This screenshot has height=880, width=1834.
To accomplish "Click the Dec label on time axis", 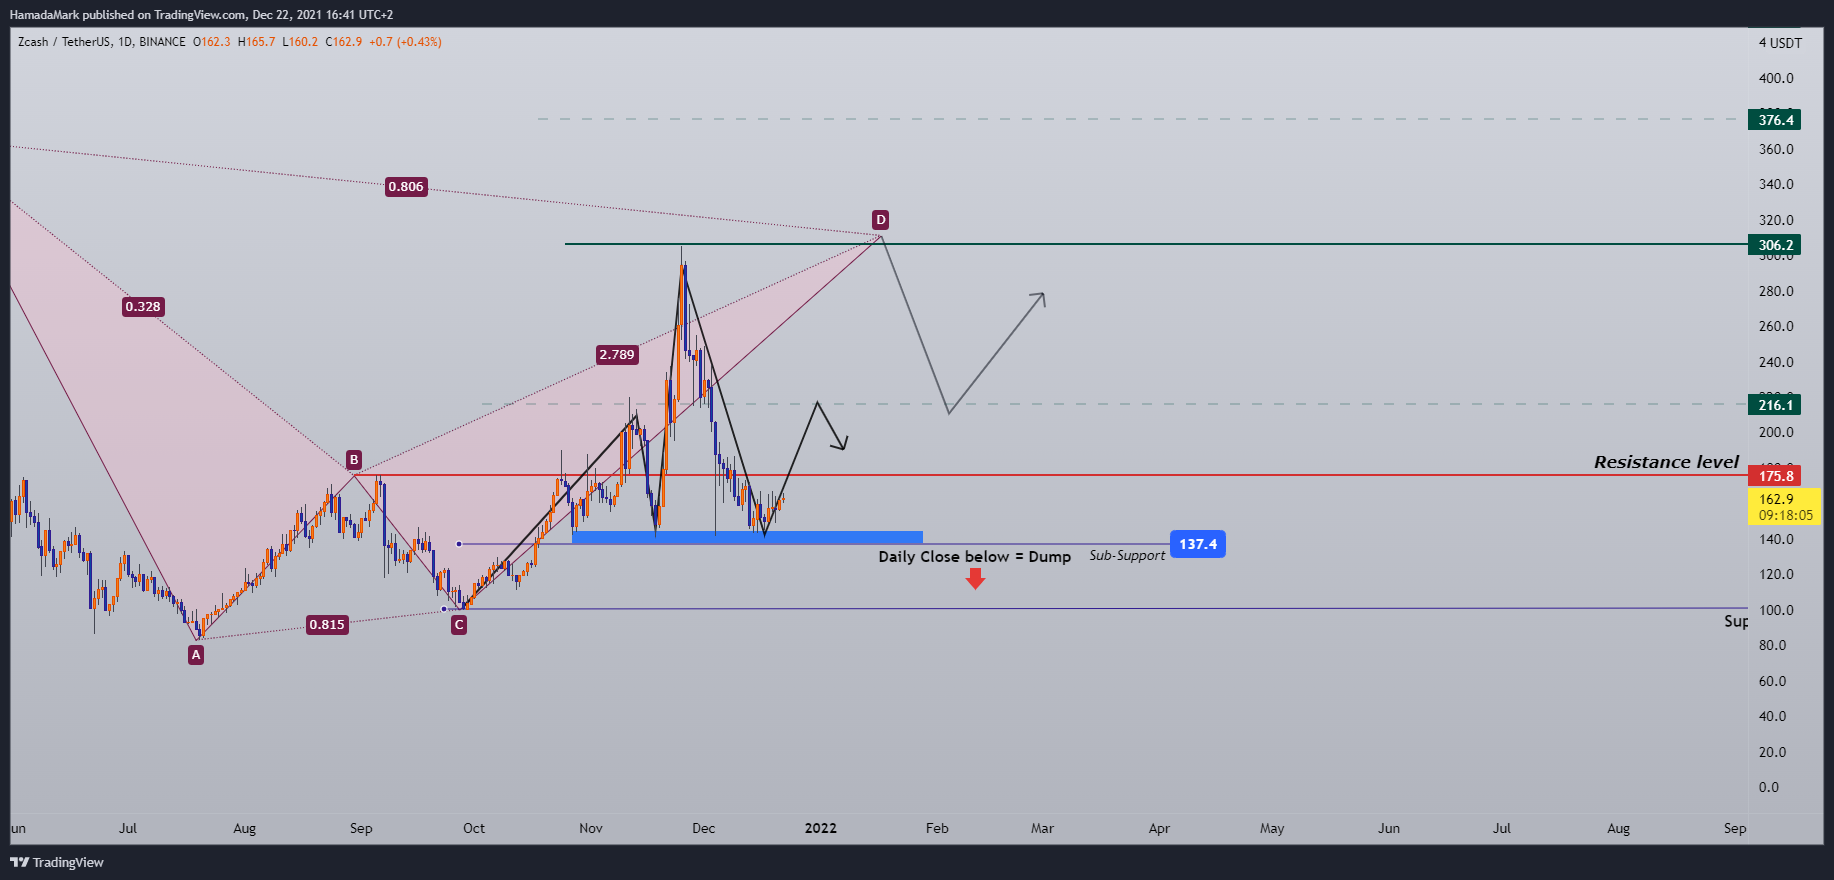I will (704, 828).
